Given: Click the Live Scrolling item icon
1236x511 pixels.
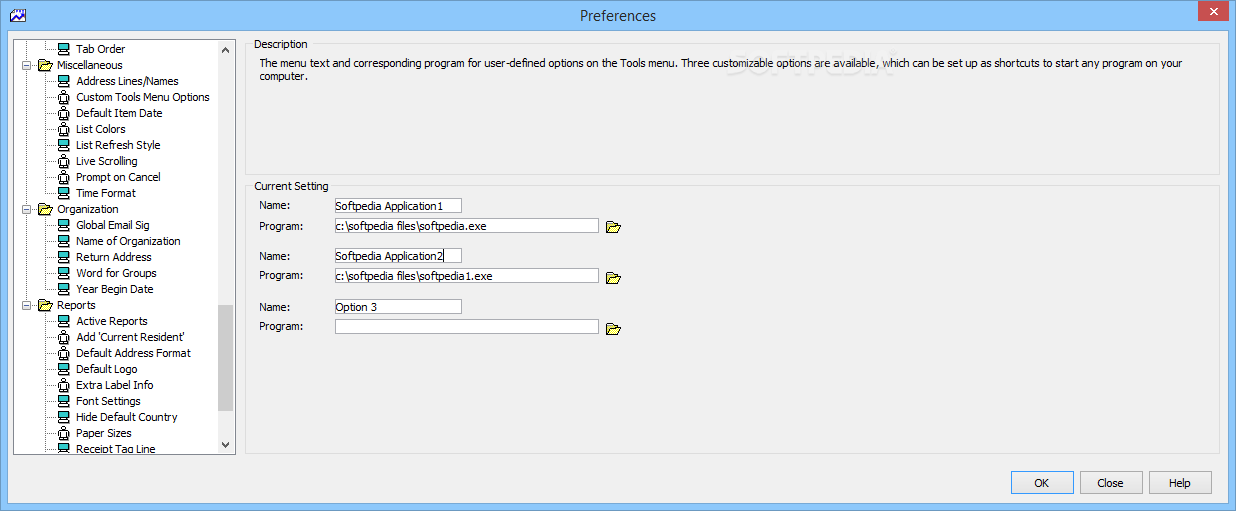Looking at the screenshot, I should coord(64,161).
